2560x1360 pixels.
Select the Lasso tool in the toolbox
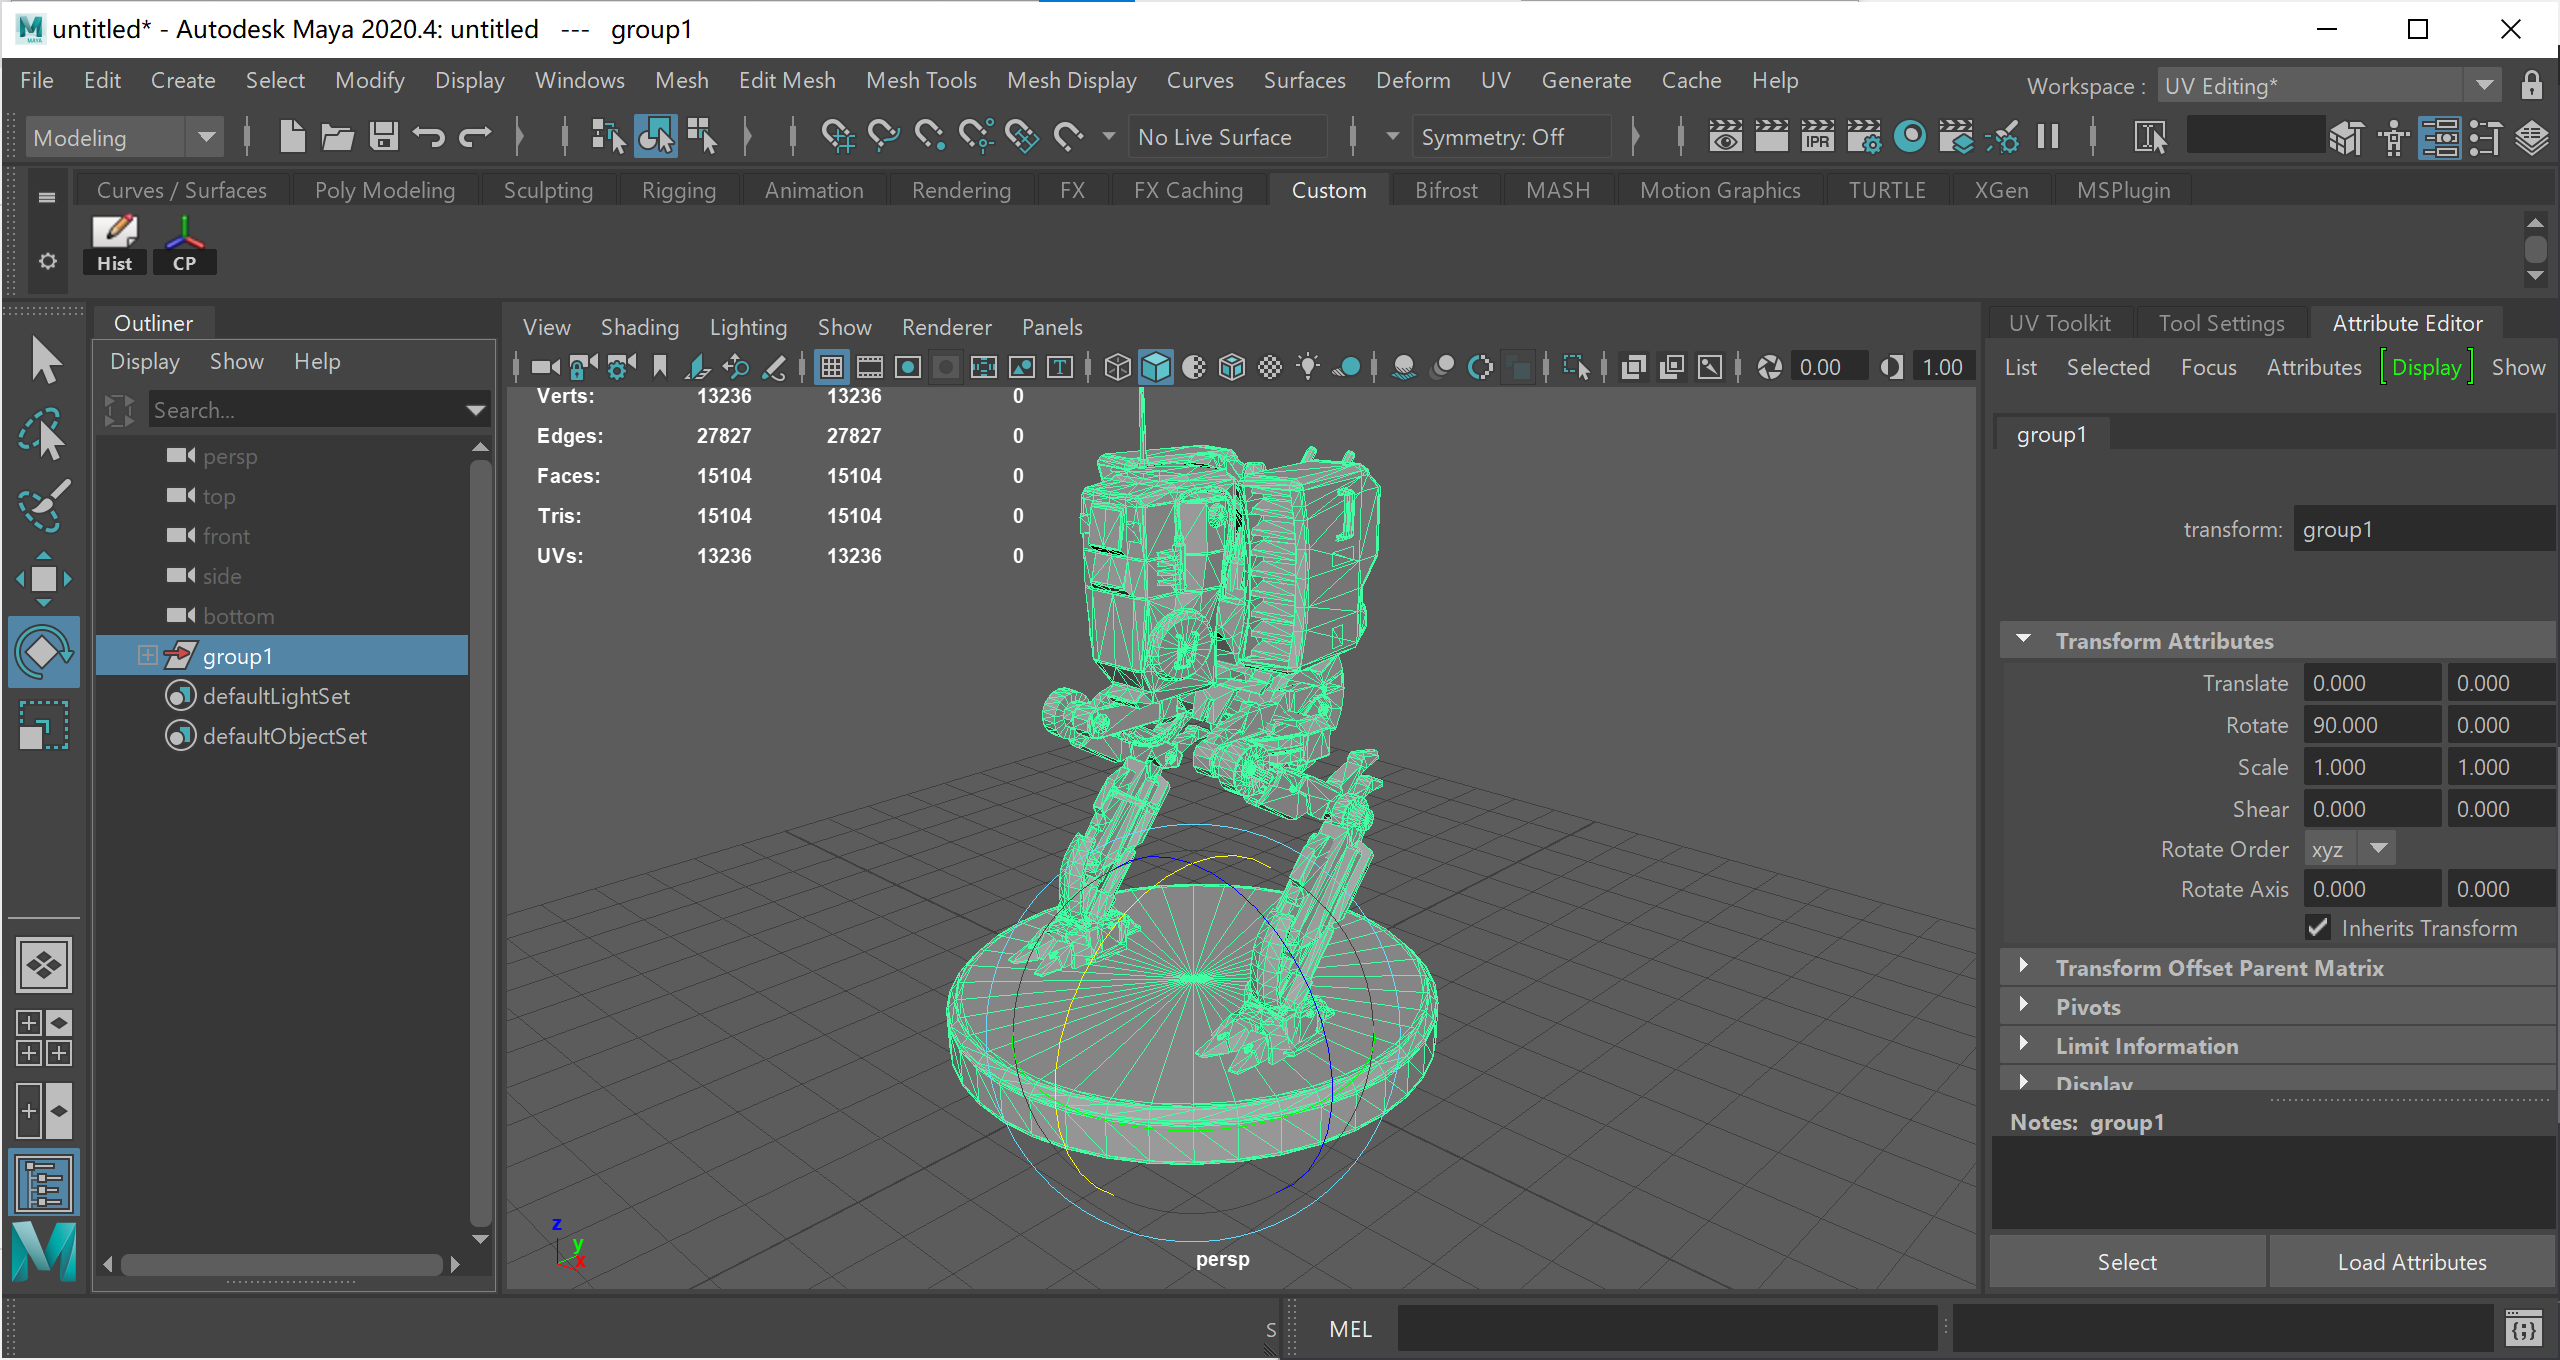click(42, 435)
